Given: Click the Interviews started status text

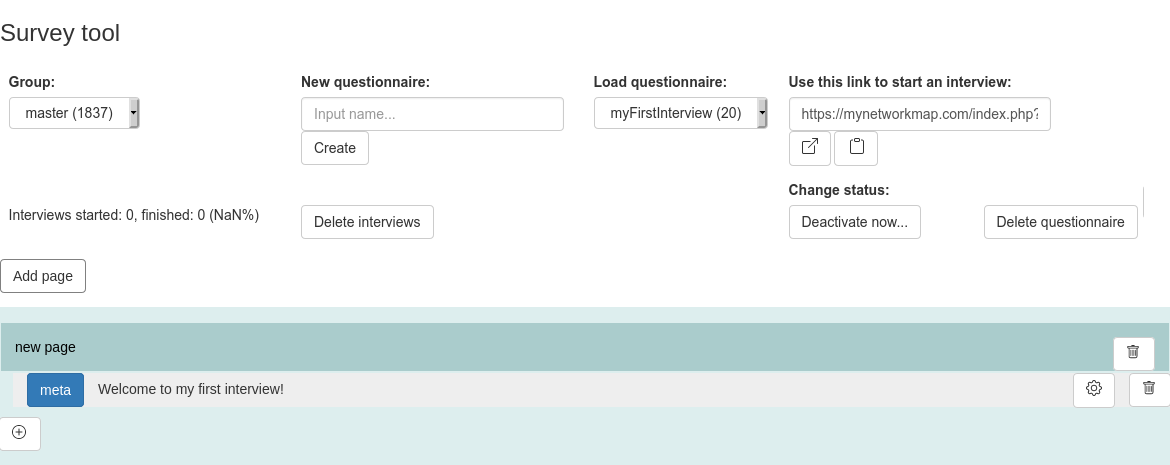Looking at the screenshot, I should [134, 215].
